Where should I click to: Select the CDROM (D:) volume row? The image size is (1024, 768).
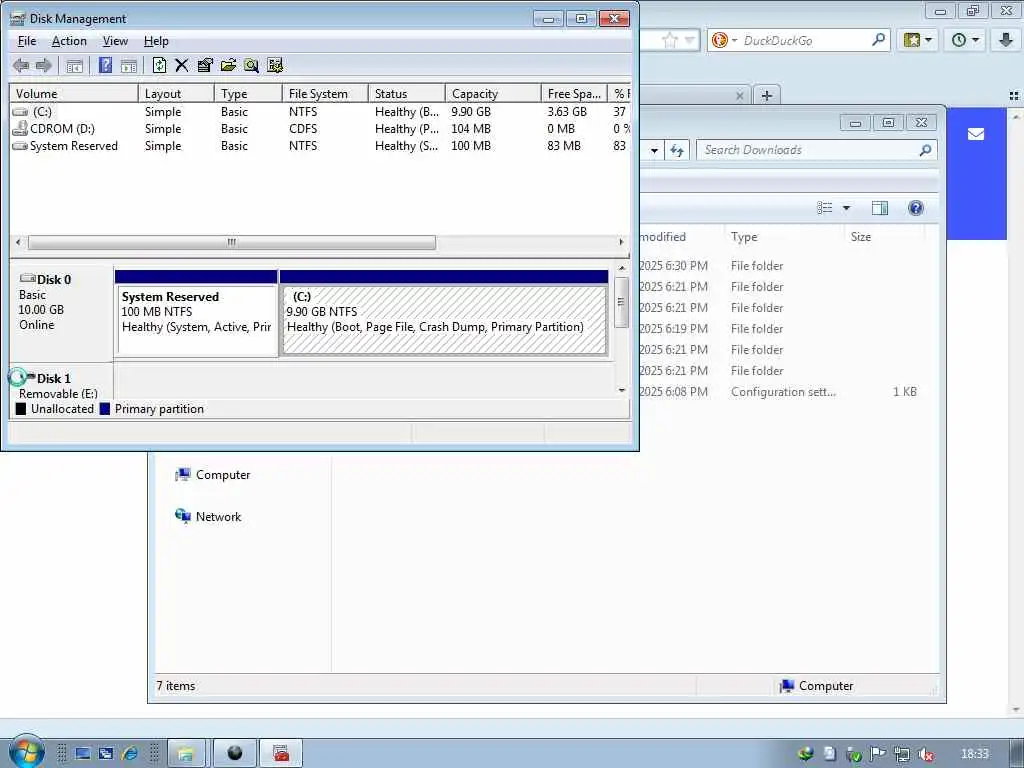(x=320, y=129)
